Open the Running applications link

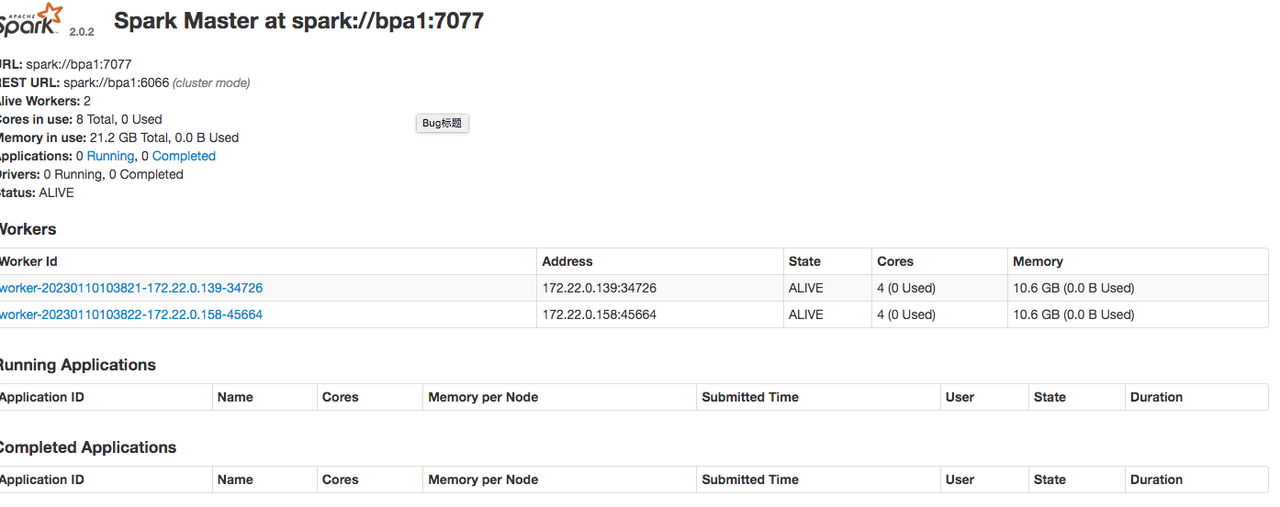pos(110,156)
